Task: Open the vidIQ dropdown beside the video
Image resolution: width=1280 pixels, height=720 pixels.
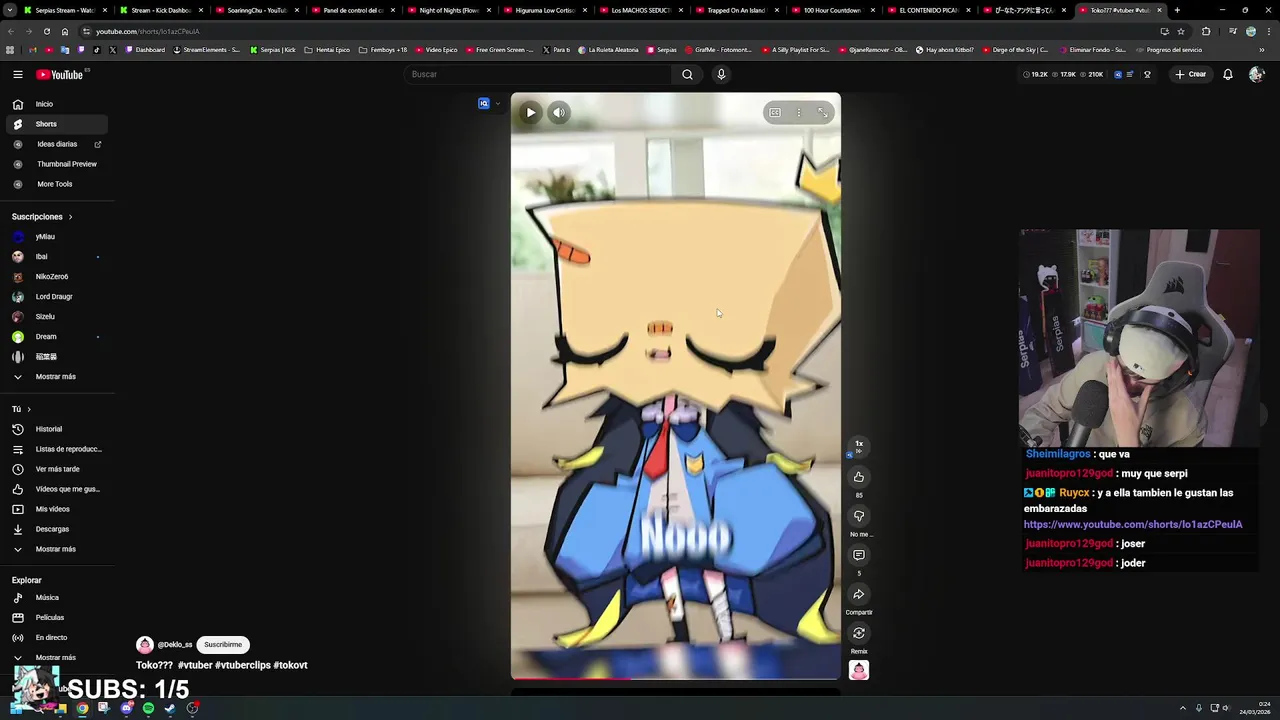Action: (498, 103)
